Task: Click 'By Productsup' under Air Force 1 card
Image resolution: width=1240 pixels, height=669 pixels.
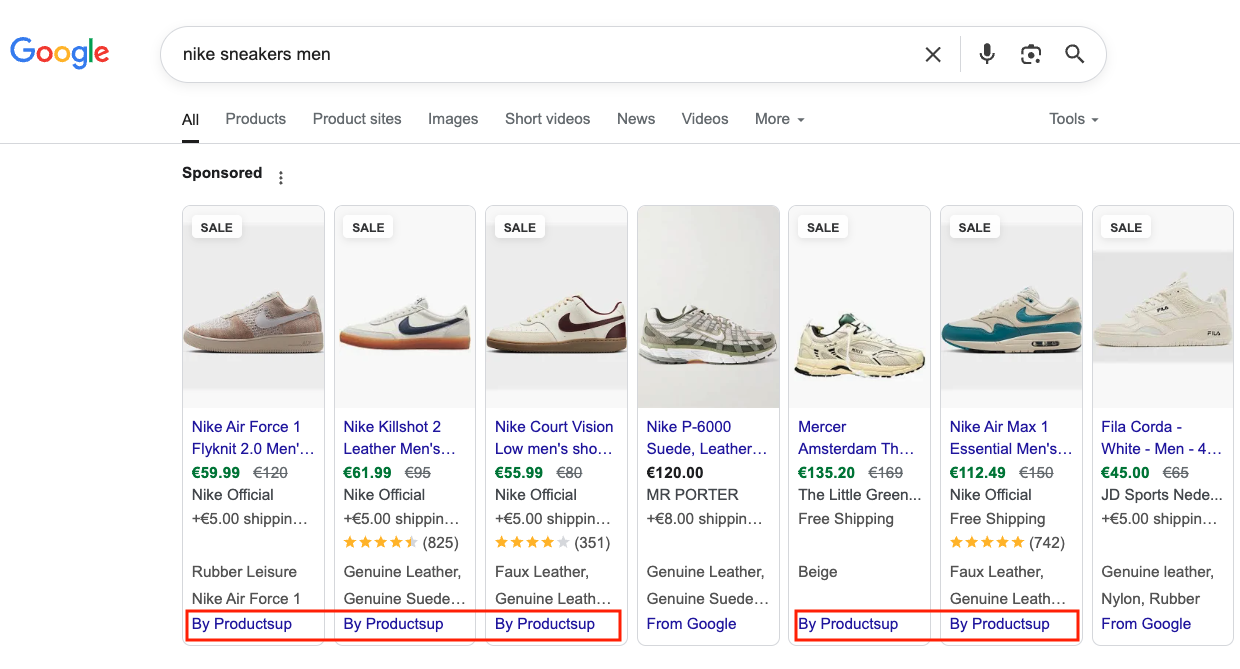Action: 242,624
